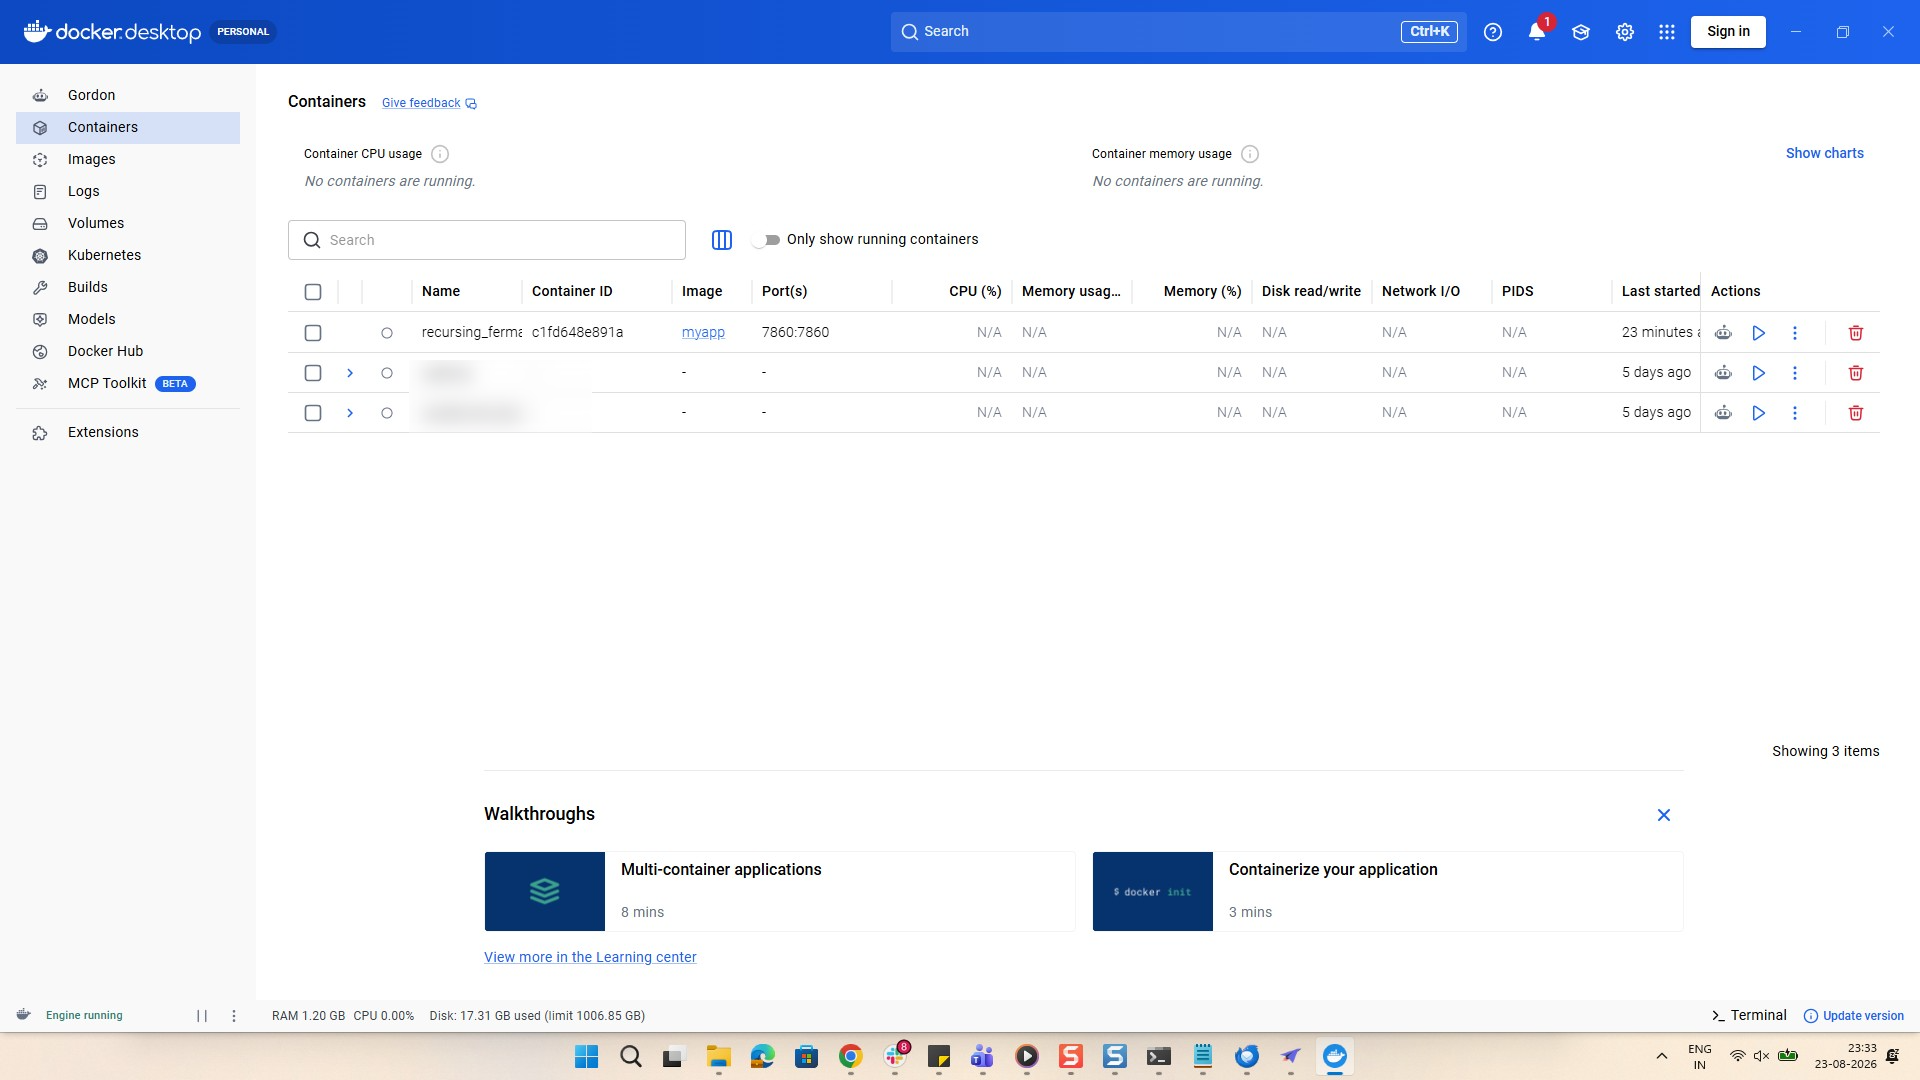Start the third row container
Image resolution: width=1920 pixels, height=1080 pixels.
click(x=1759, y=413)
